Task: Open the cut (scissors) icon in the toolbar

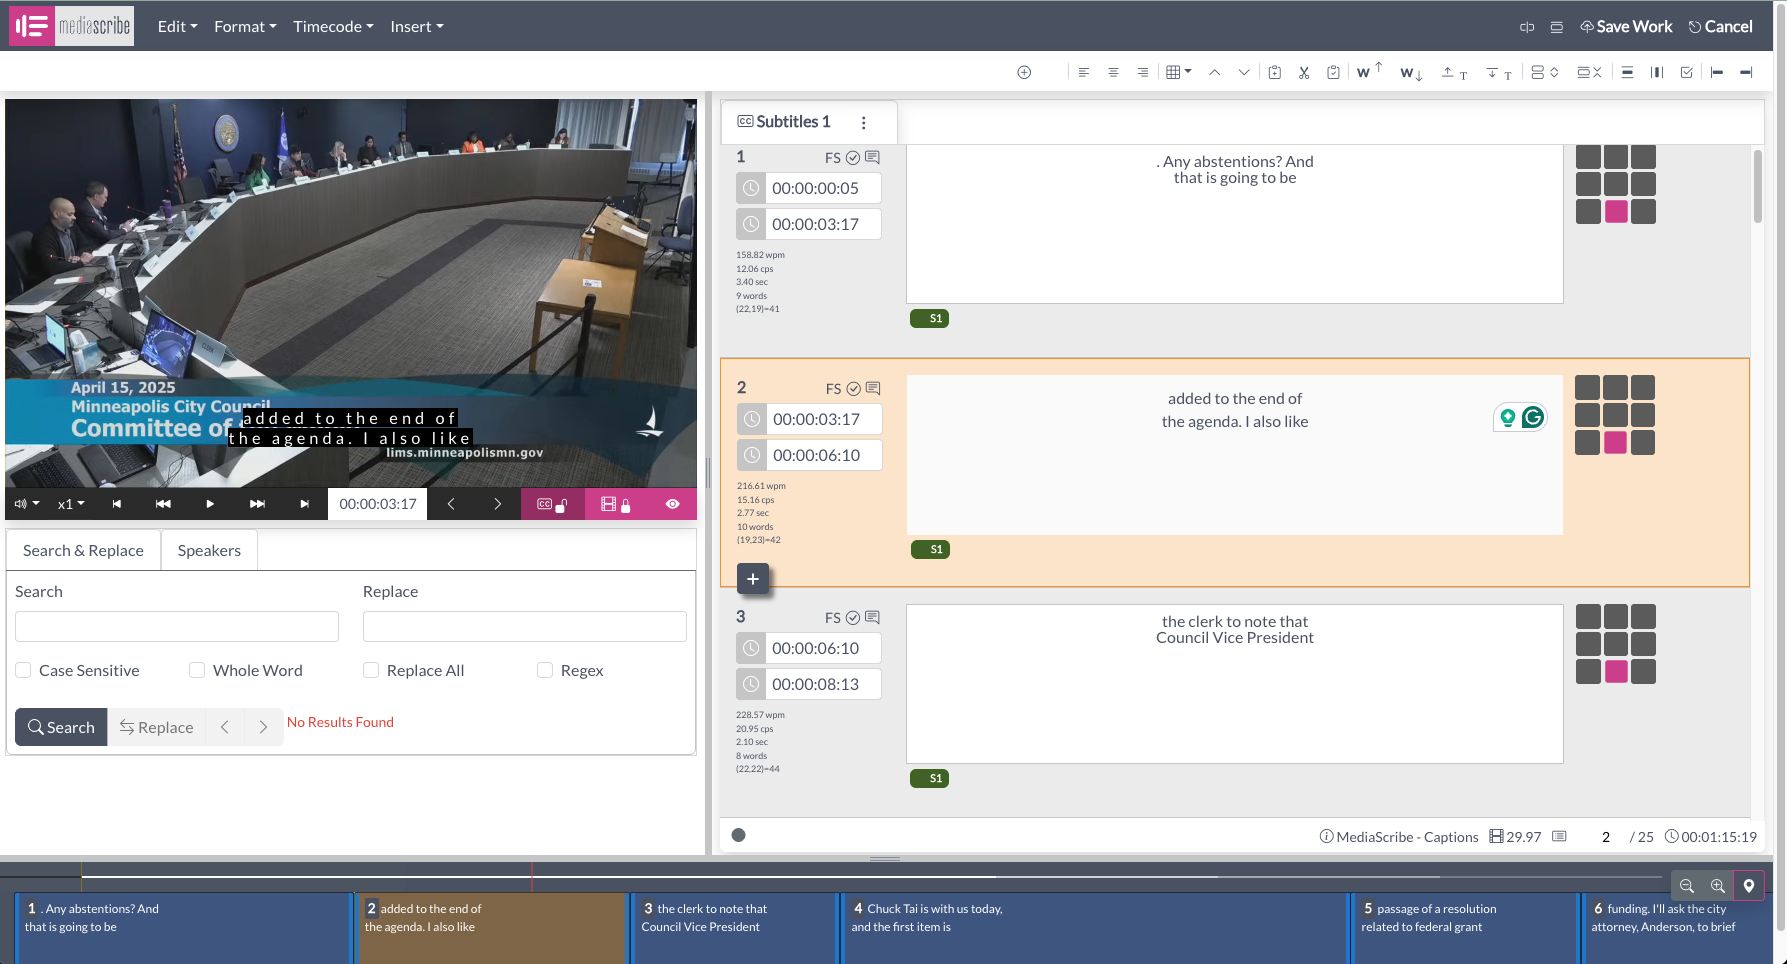Action: pos(1304,71)
